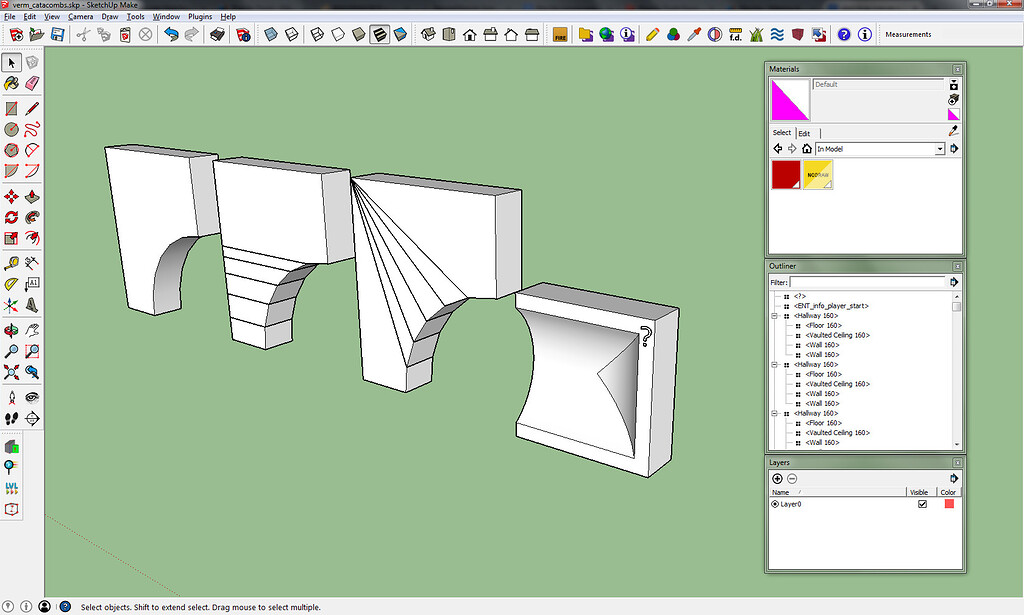1024x615 pixels.
Task: Click the Sample Paint eyedropper in Materials
Action: 953,132
